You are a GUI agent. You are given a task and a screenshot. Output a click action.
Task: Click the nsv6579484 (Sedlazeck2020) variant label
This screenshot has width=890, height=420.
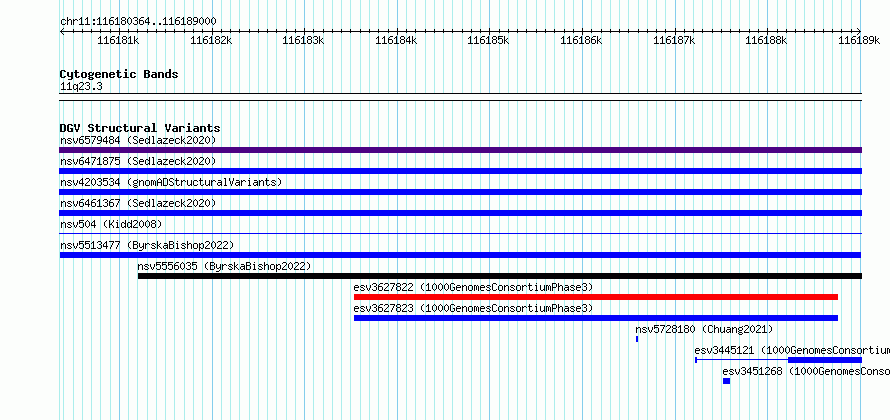(x=138, y=140)
